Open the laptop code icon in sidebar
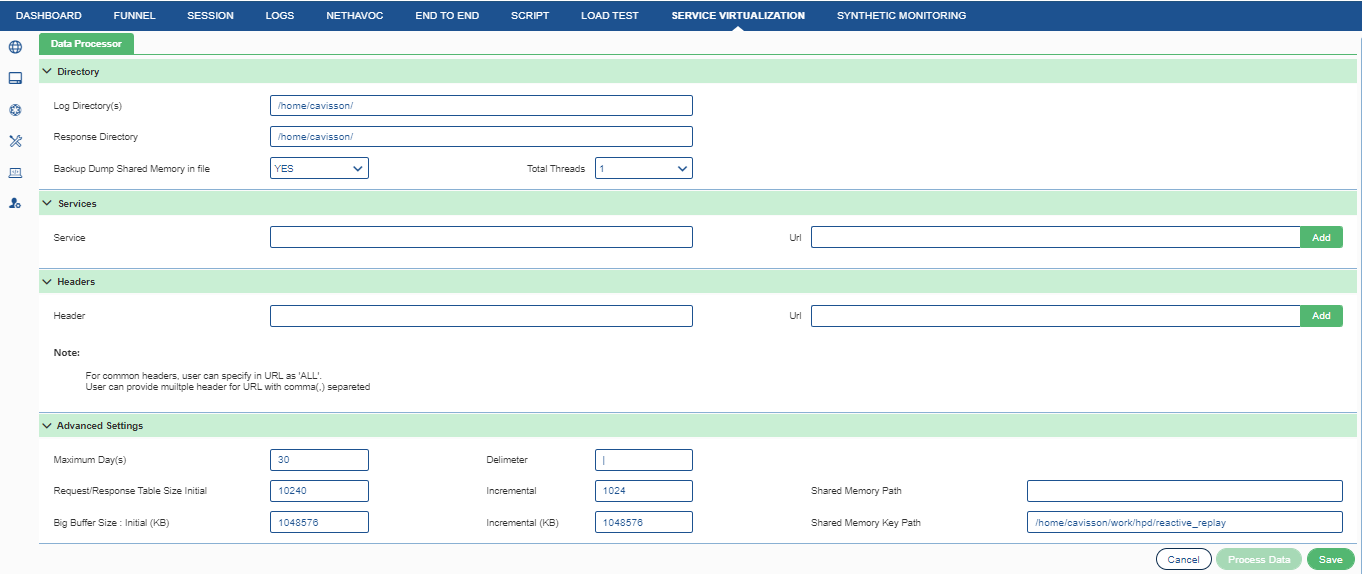 (x=15, y=172)
